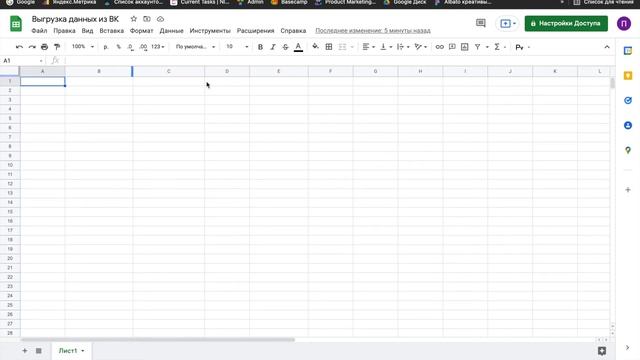Screen dimensions: 640x360
Task: Open the Инструменты menu
Action: pyautogui.click(x=210, y=31)
